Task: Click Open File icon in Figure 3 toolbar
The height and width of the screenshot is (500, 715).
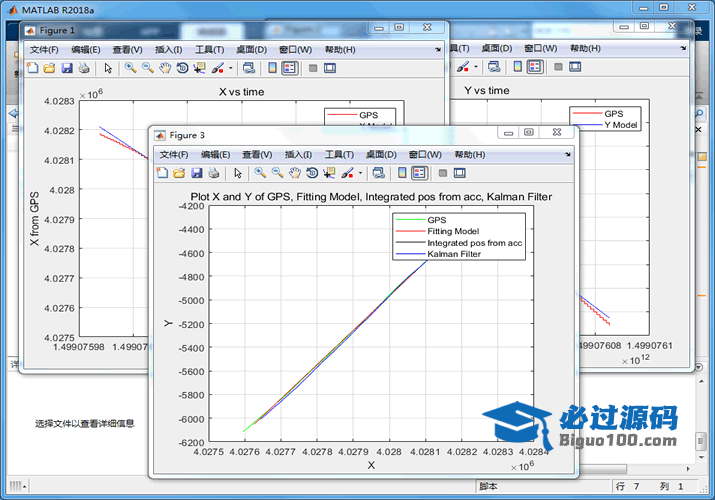Action: pos(179,173)
